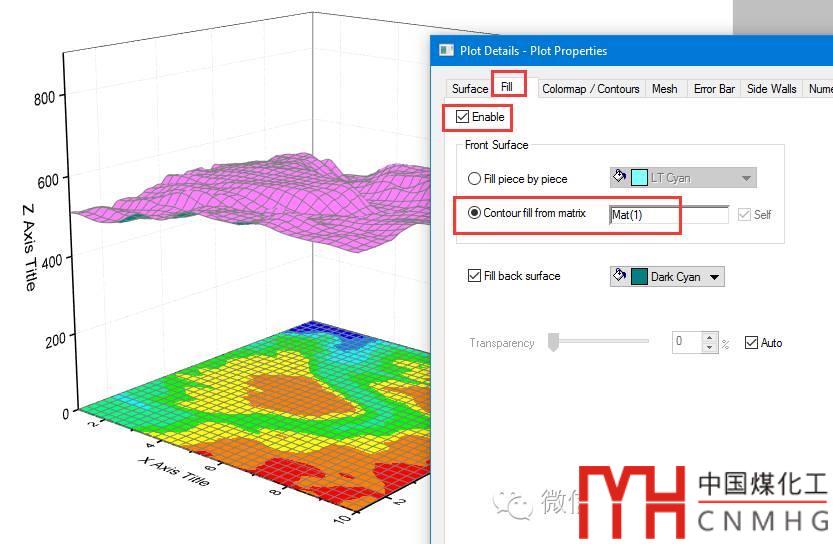This screenshot has width=833, height=544.
Task: Toggle the Auto transparency checkbox
Action: point(751,343)
